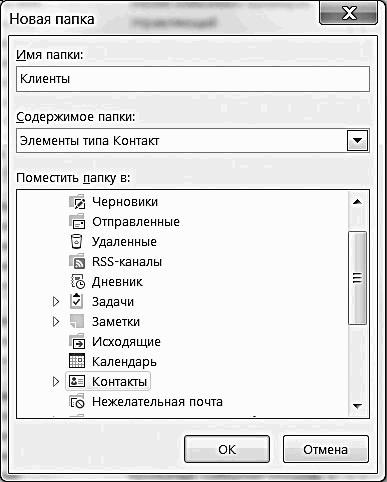Click the Черновики folder icon
This screenshot has width=387, height=482.
pyautogui.click(x=77, y=202)
